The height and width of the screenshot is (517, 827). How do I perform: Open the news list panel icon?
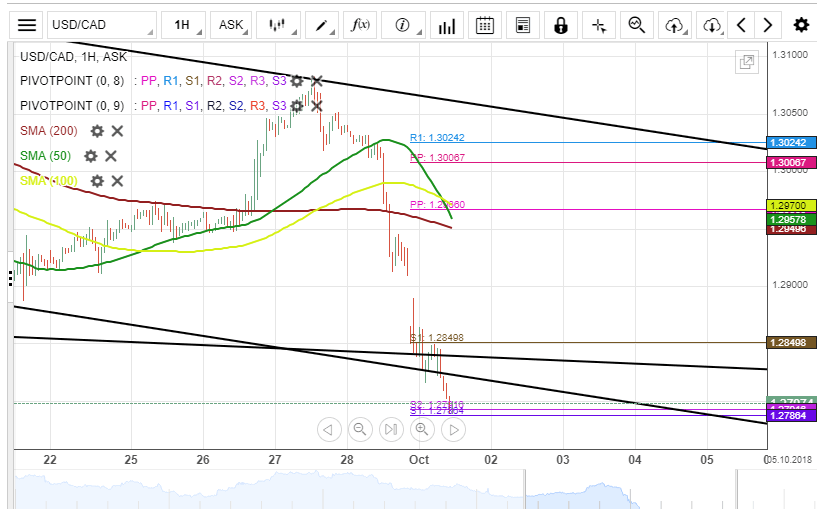point(523,25)
